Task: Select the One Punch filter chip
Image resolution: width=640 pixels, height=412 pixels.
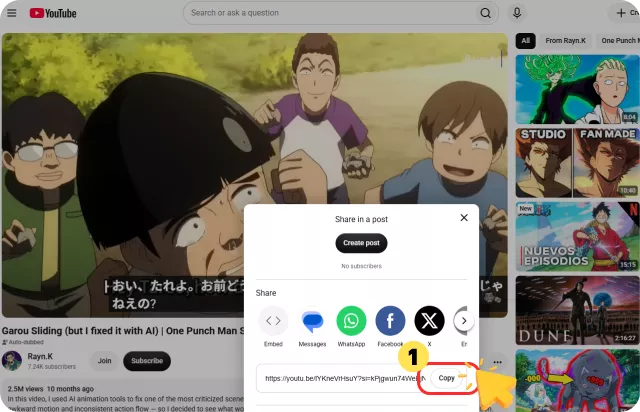Action: 619,40
